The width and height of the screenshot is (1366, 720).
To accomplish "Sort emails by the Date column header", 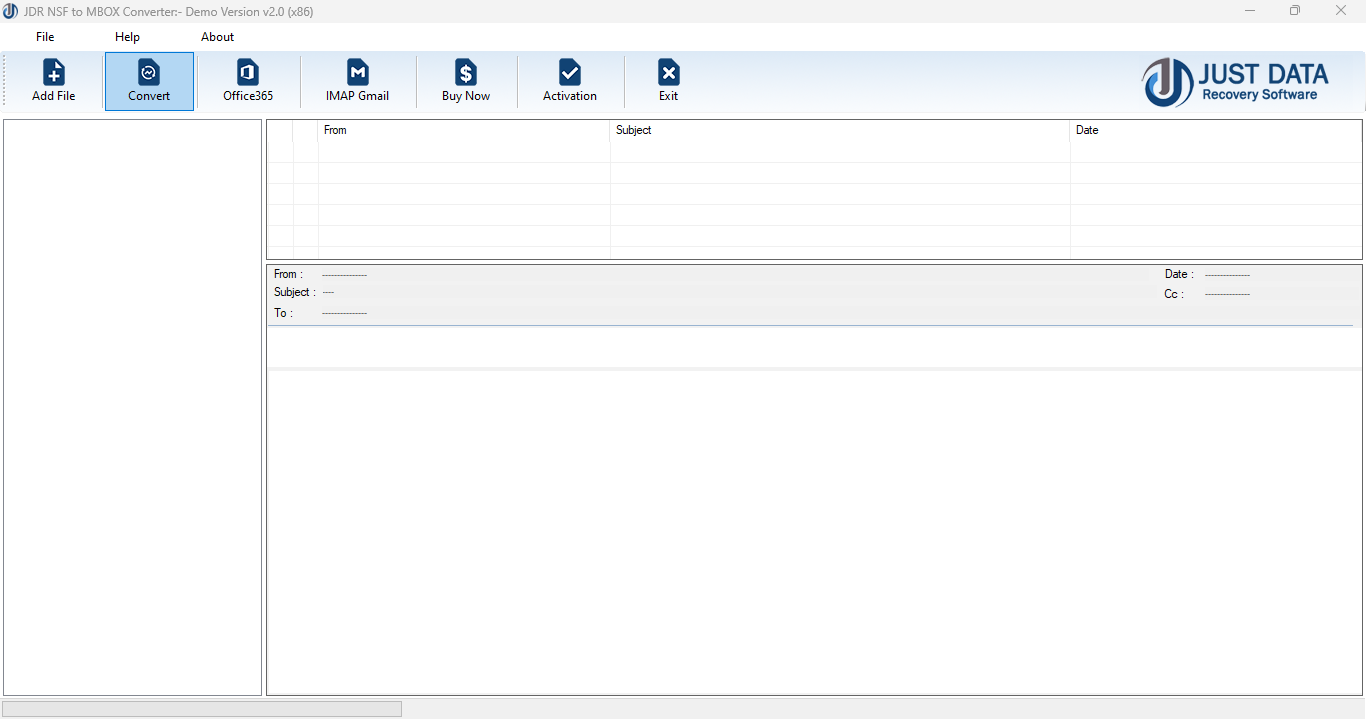I will click(x=1216, y=131).
